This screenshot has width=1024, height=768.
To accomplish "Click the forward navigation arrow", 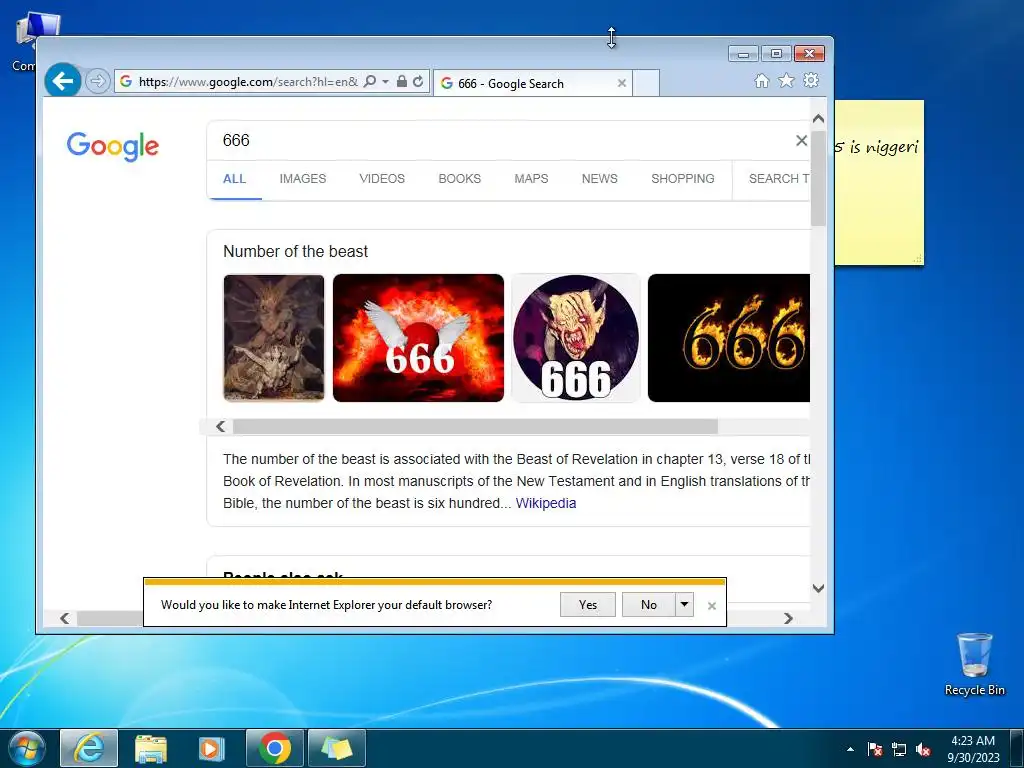I will coord(97,81).
